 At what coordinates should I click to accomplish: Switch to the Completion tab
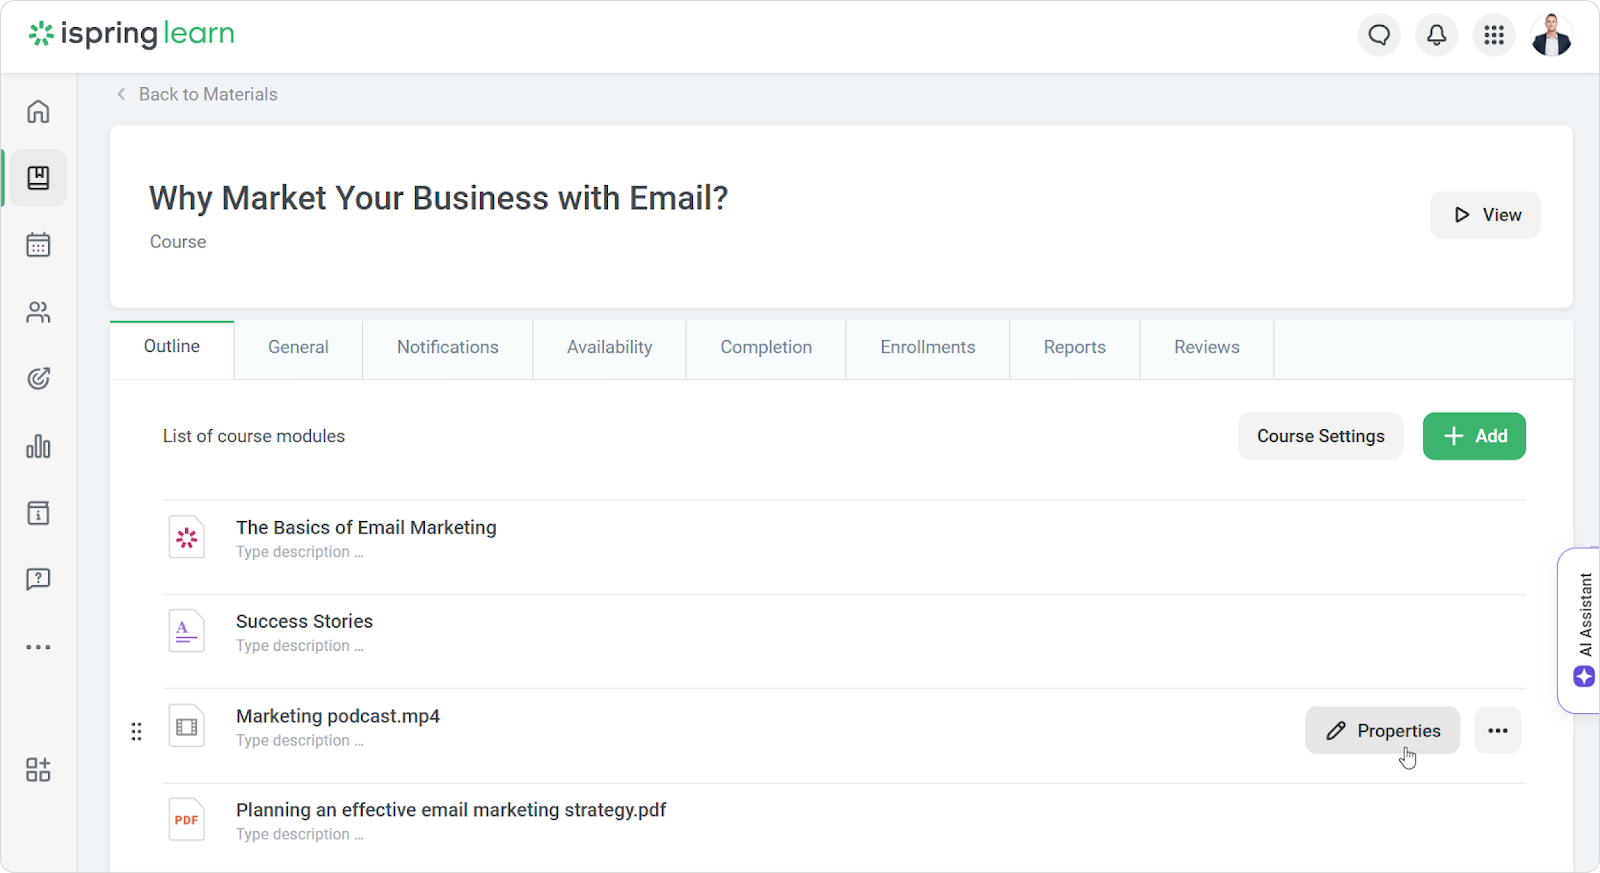766,347
